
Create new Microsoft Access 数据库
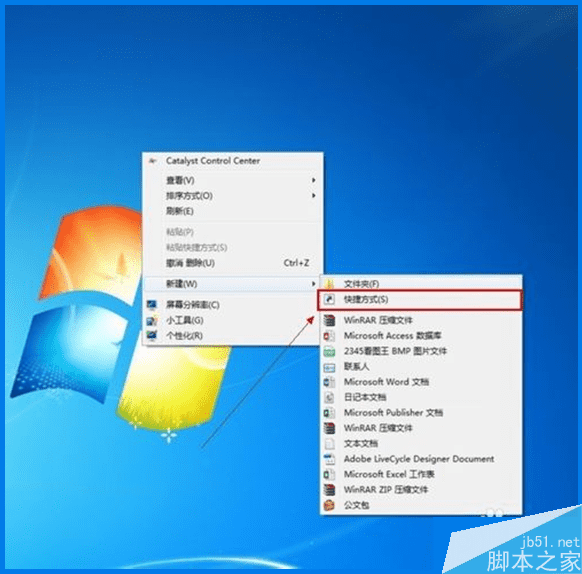(x=421, y=336)
